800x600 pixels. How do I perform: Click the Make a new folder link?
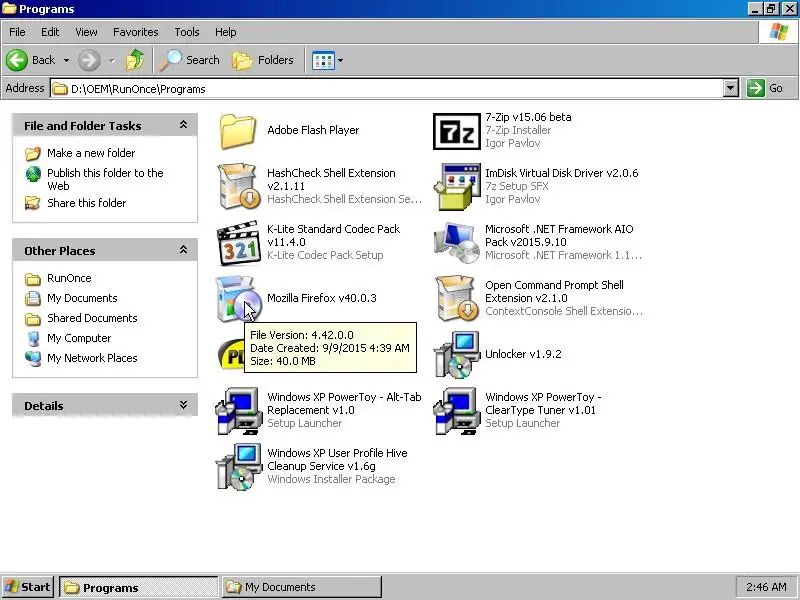tap(91, 153)
